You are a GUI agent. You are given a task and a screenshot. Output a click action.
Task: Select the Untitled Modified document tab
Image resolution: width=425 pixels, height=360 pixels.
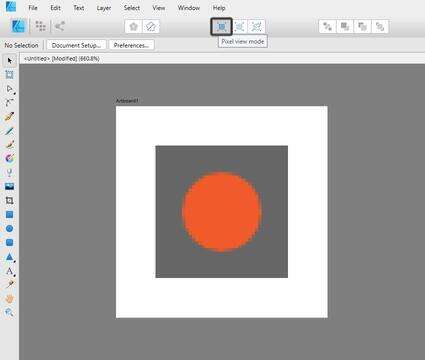61,59
